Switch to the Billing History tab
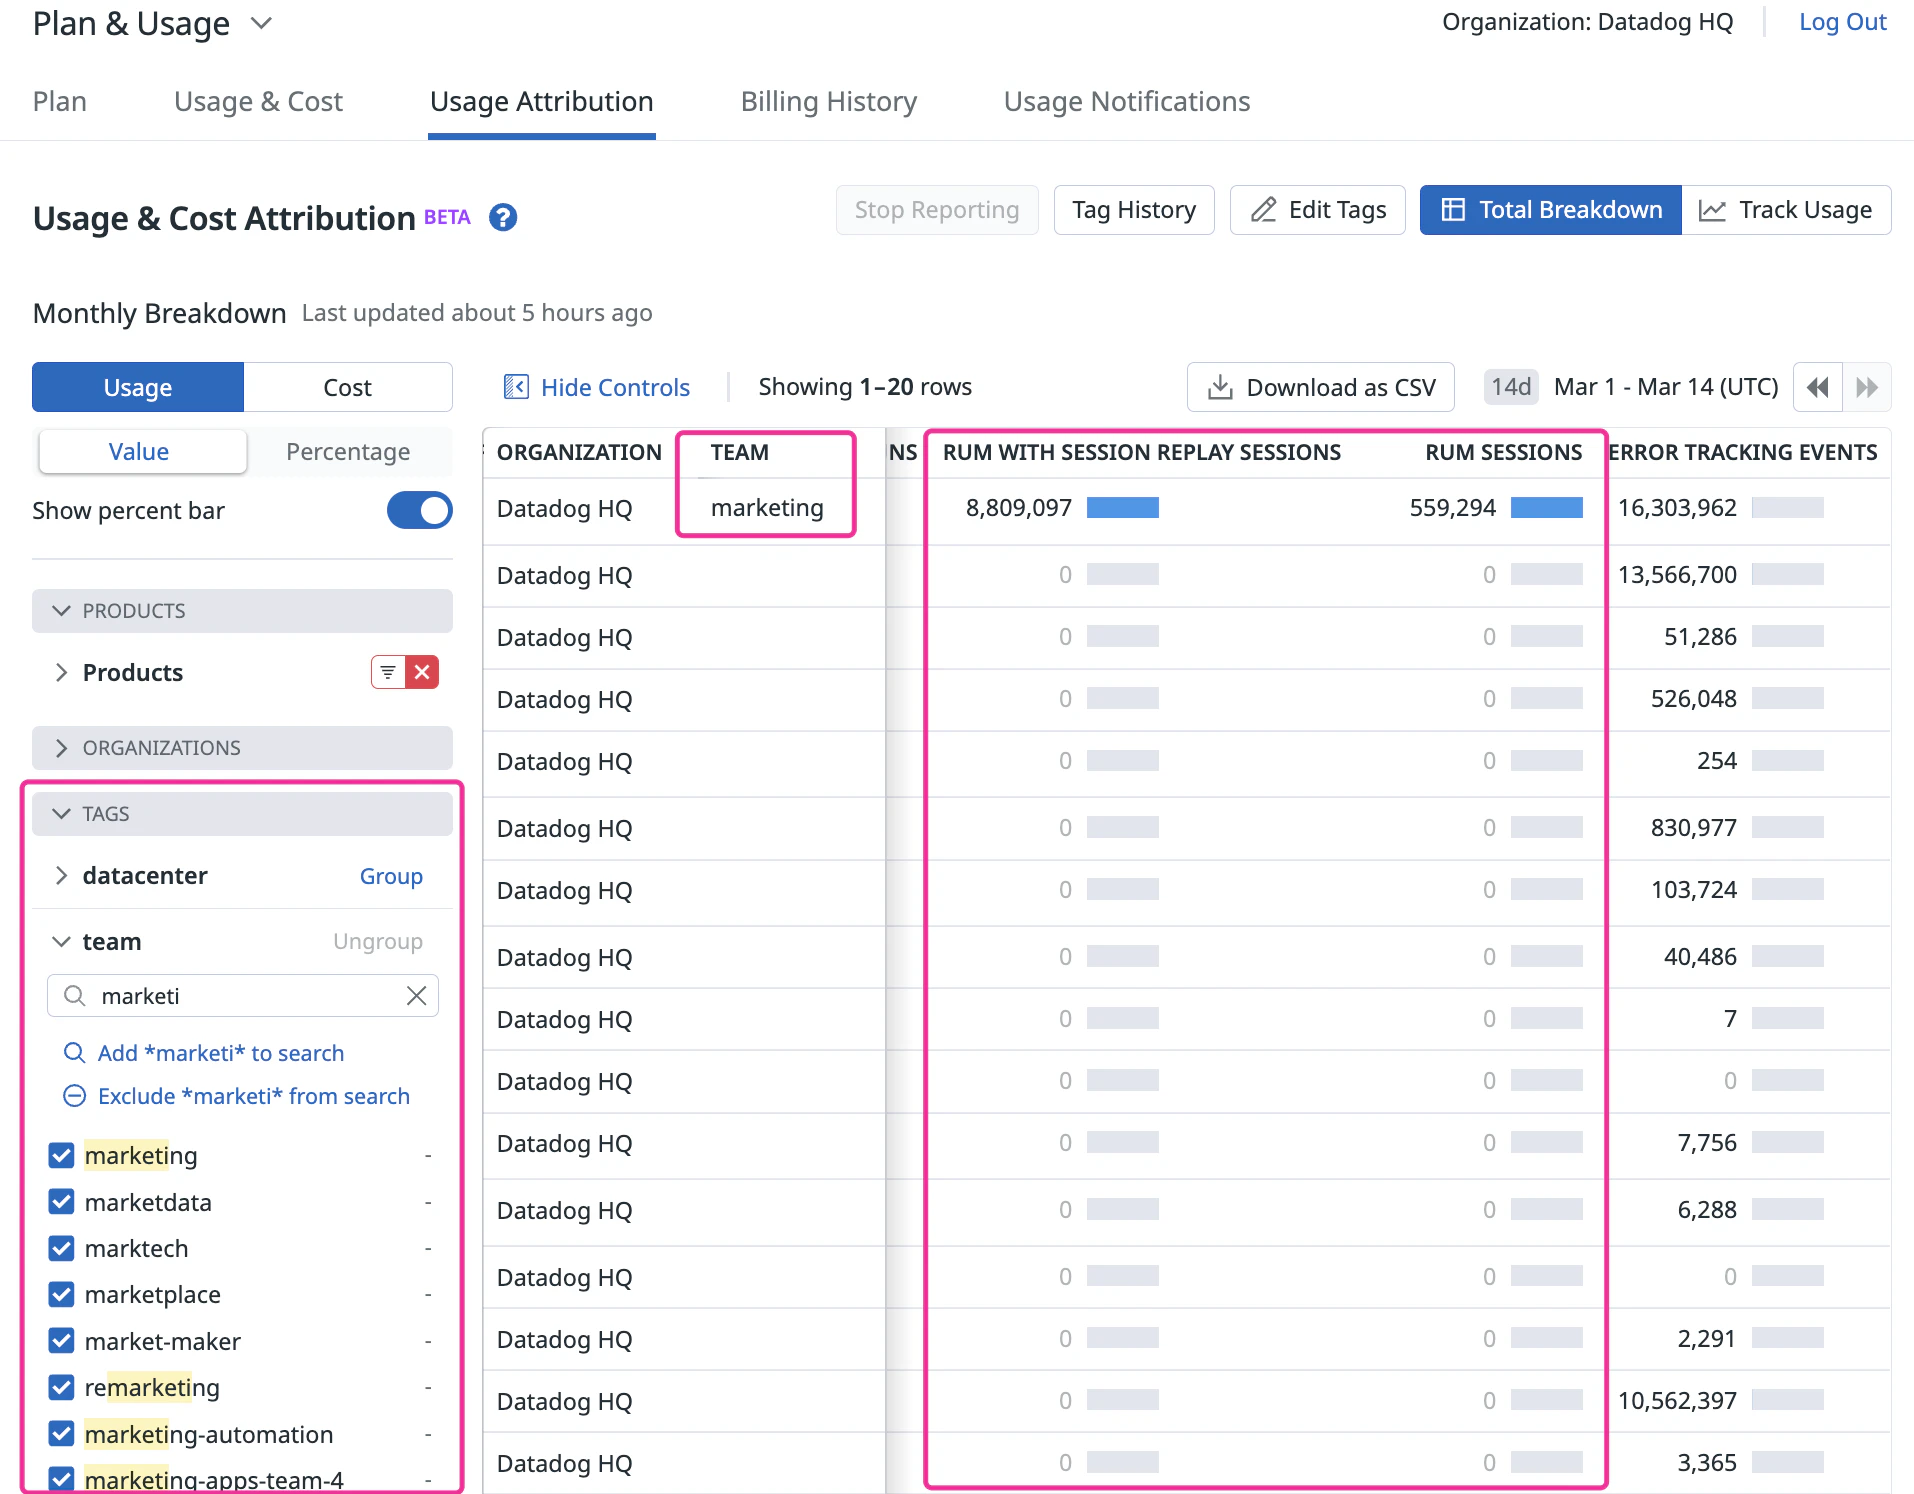The width and height of the screenshot is (1914, 1494). 828,102
